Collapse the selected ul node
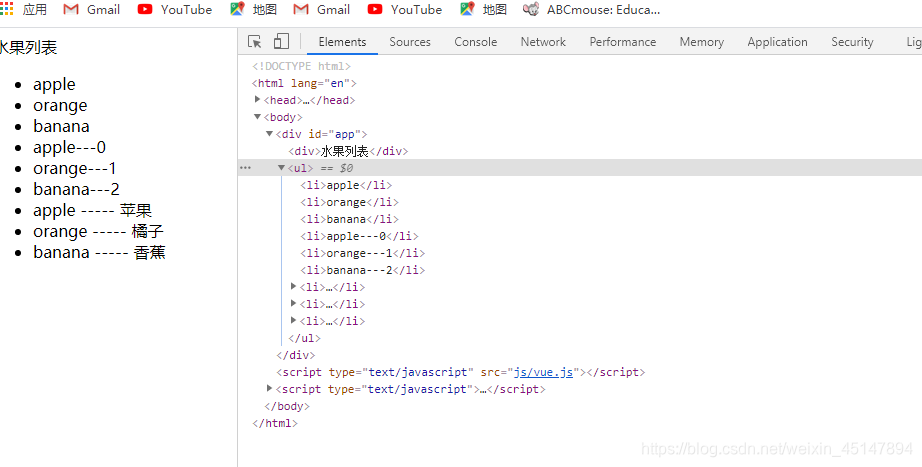The image size is (922, 467). click(282, 168)
